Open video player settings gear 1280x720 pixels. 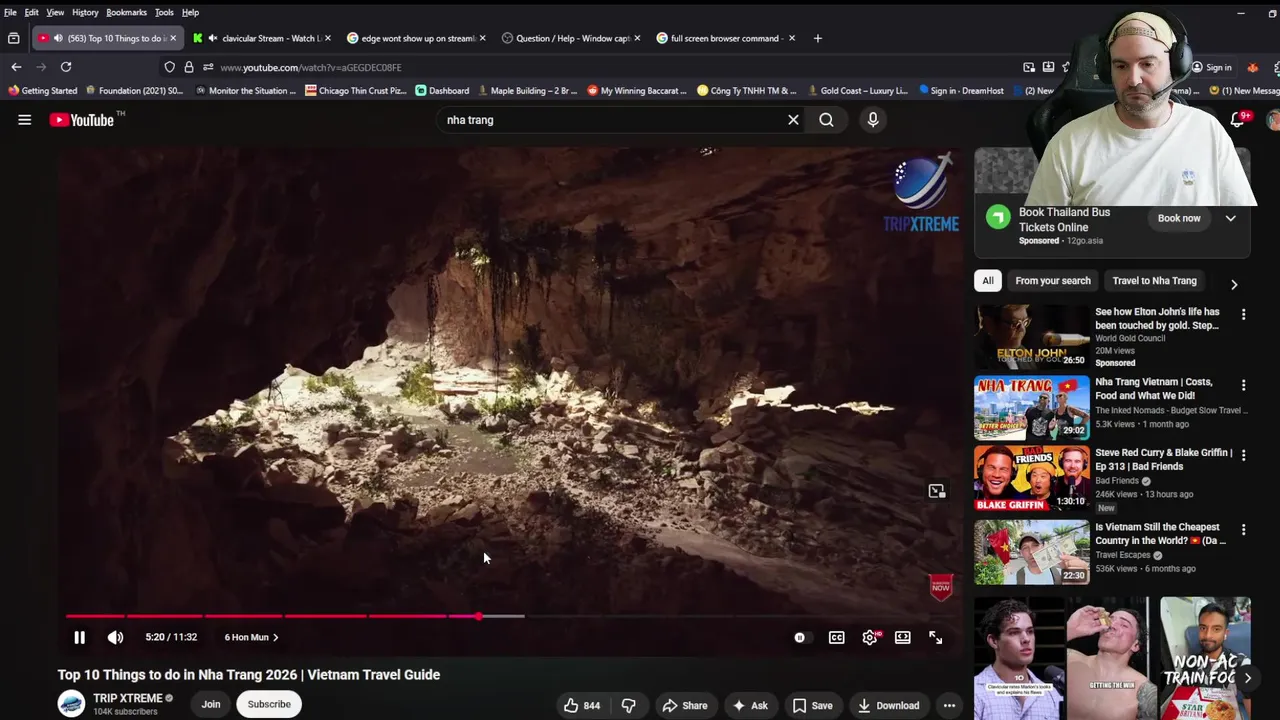[x=870, y=637]
